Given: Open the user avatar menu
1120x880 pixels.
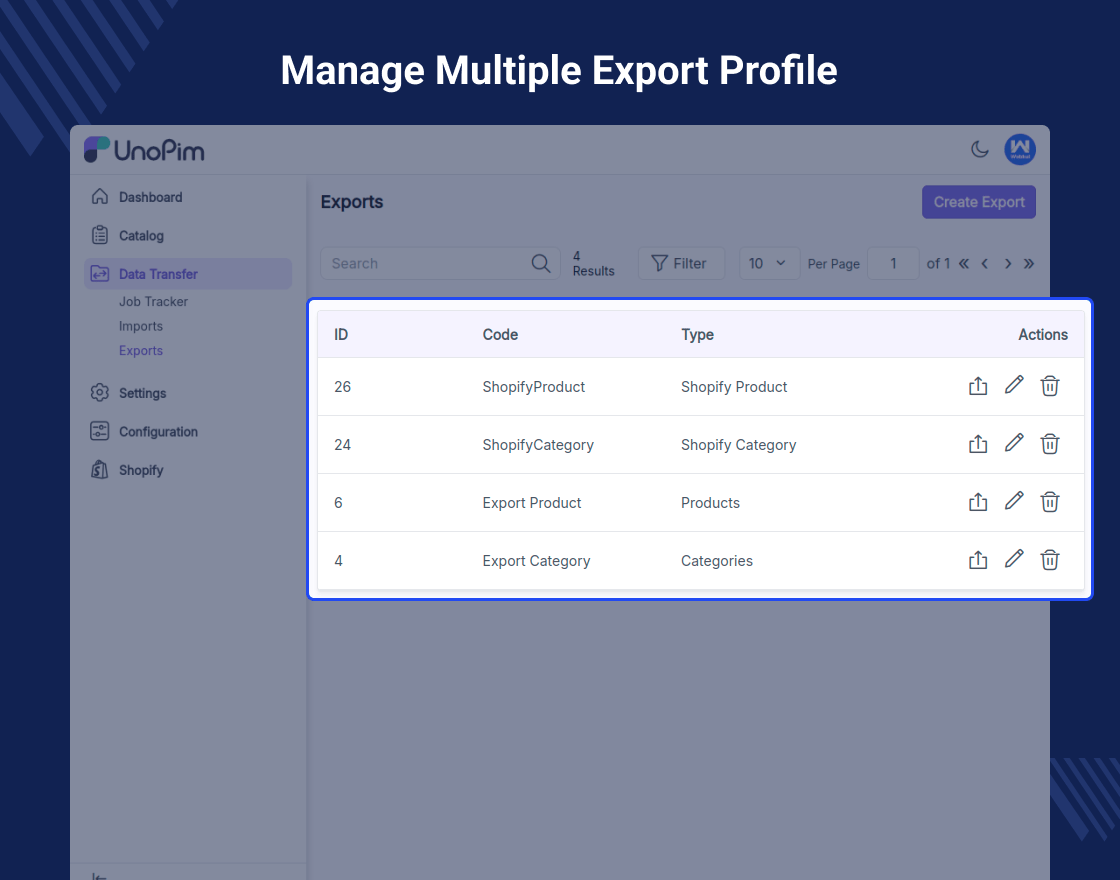Looking at the screenshot, I should pyautogui.click(x=1020, y=150).
